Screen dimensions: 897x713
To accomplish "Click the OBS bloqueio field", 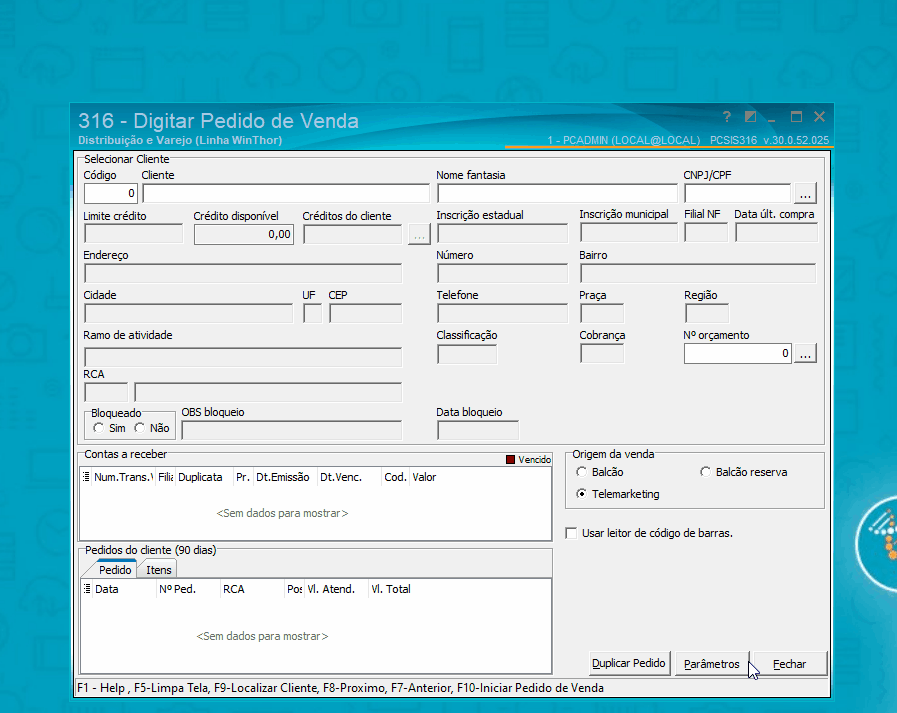I will [x=291, y=430].
